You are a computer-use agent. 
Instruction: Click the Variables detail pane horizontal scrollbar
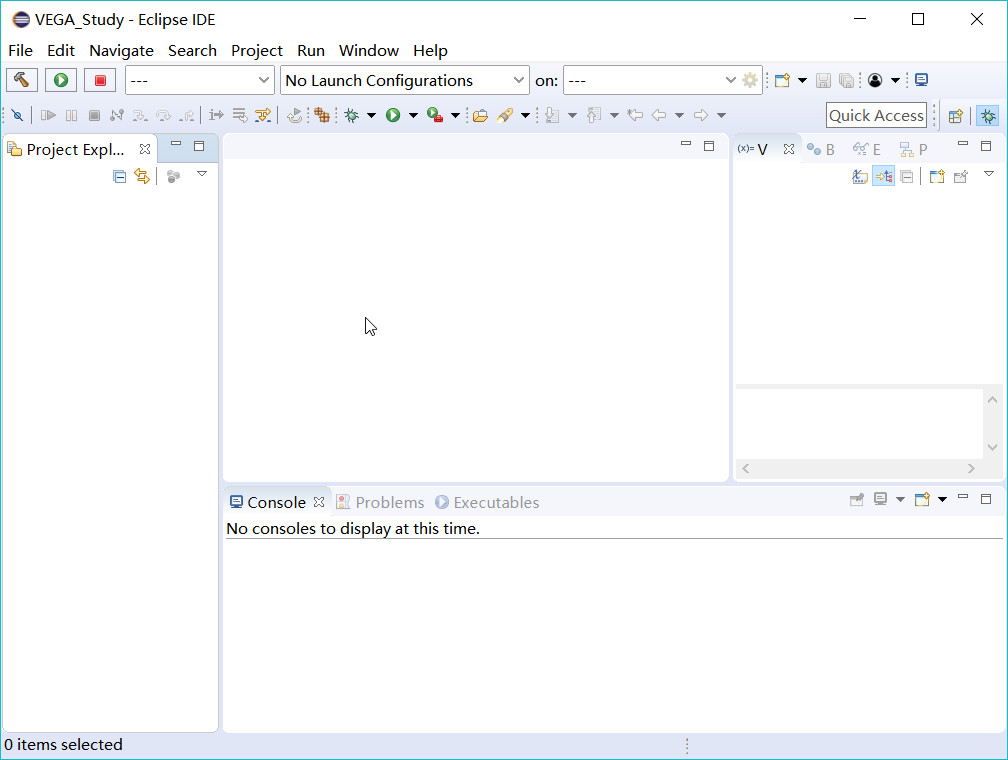(x=858, y=469)
